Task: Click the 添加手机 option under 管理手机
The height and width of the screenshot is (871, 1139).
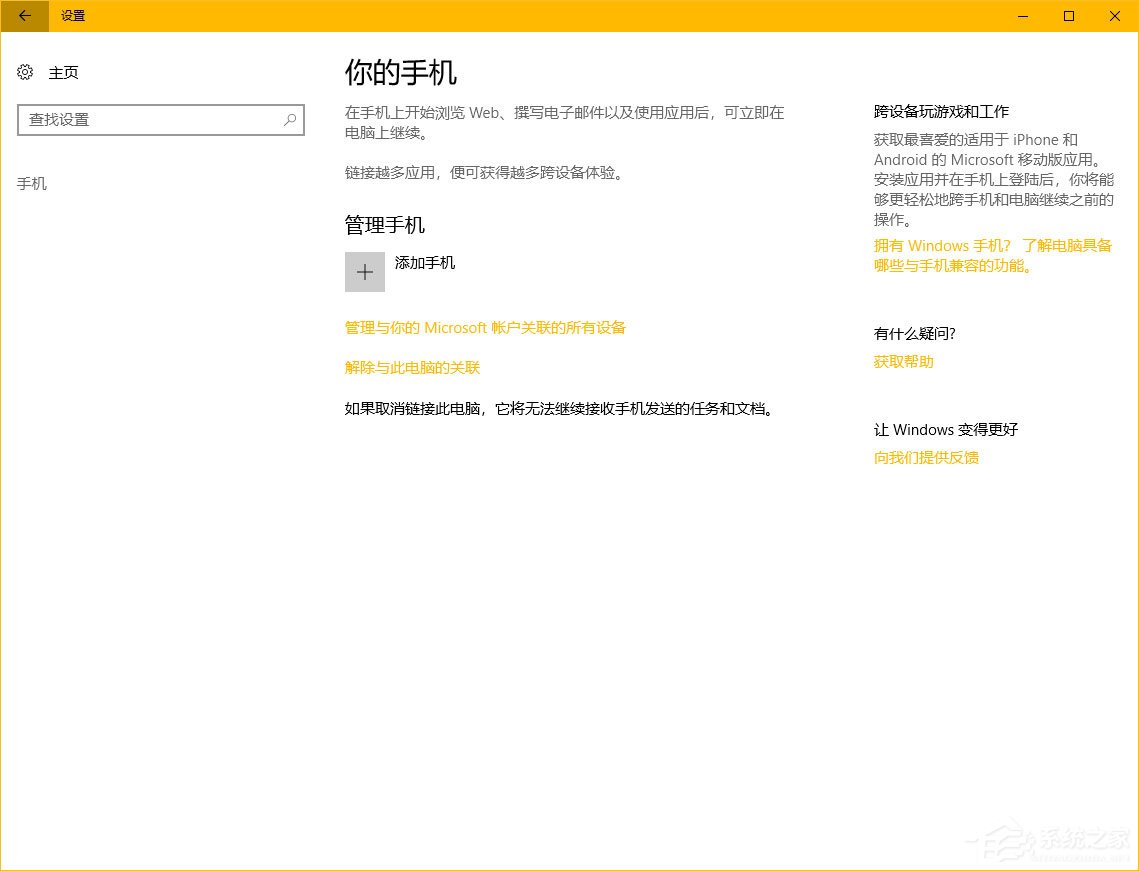Action: (425, 263)
